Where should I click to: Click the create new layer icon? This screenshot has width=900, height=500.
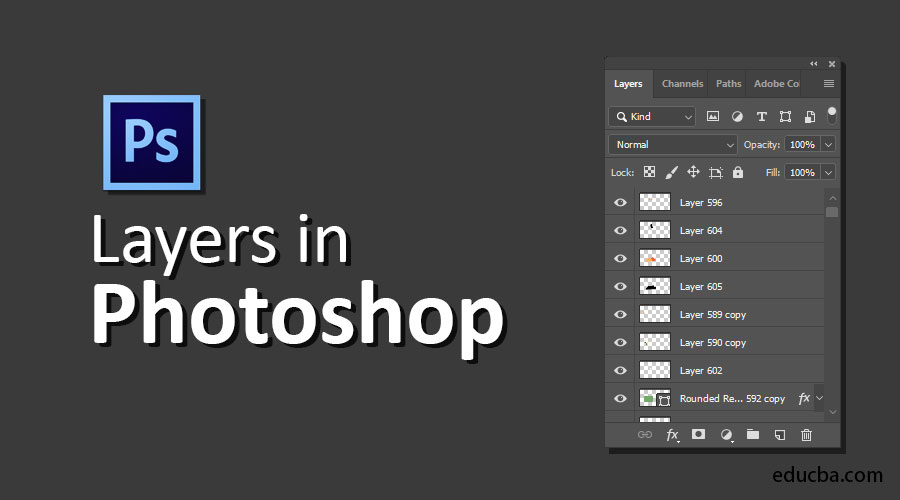(x=780, y=435)
